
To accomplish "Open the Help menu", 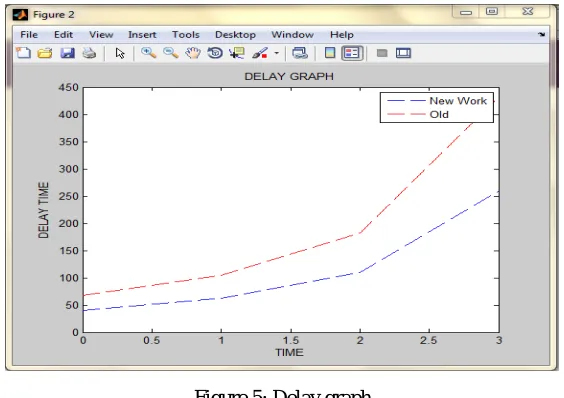I will pos(342,35).
